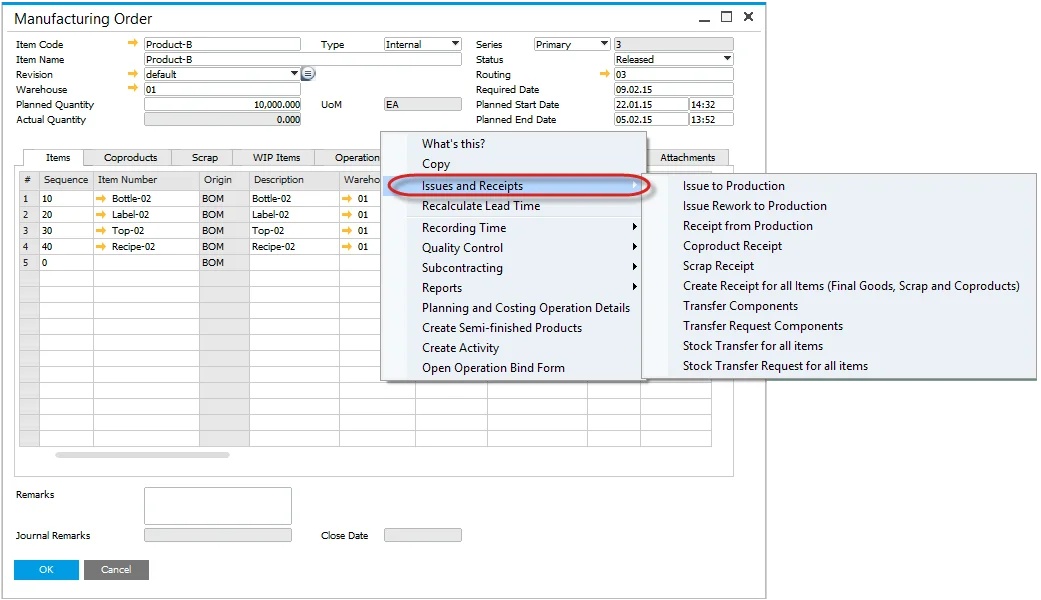Open the Type dropdown showing Internal
This screenshot has width=1041, height=600.
pos(455,44)
